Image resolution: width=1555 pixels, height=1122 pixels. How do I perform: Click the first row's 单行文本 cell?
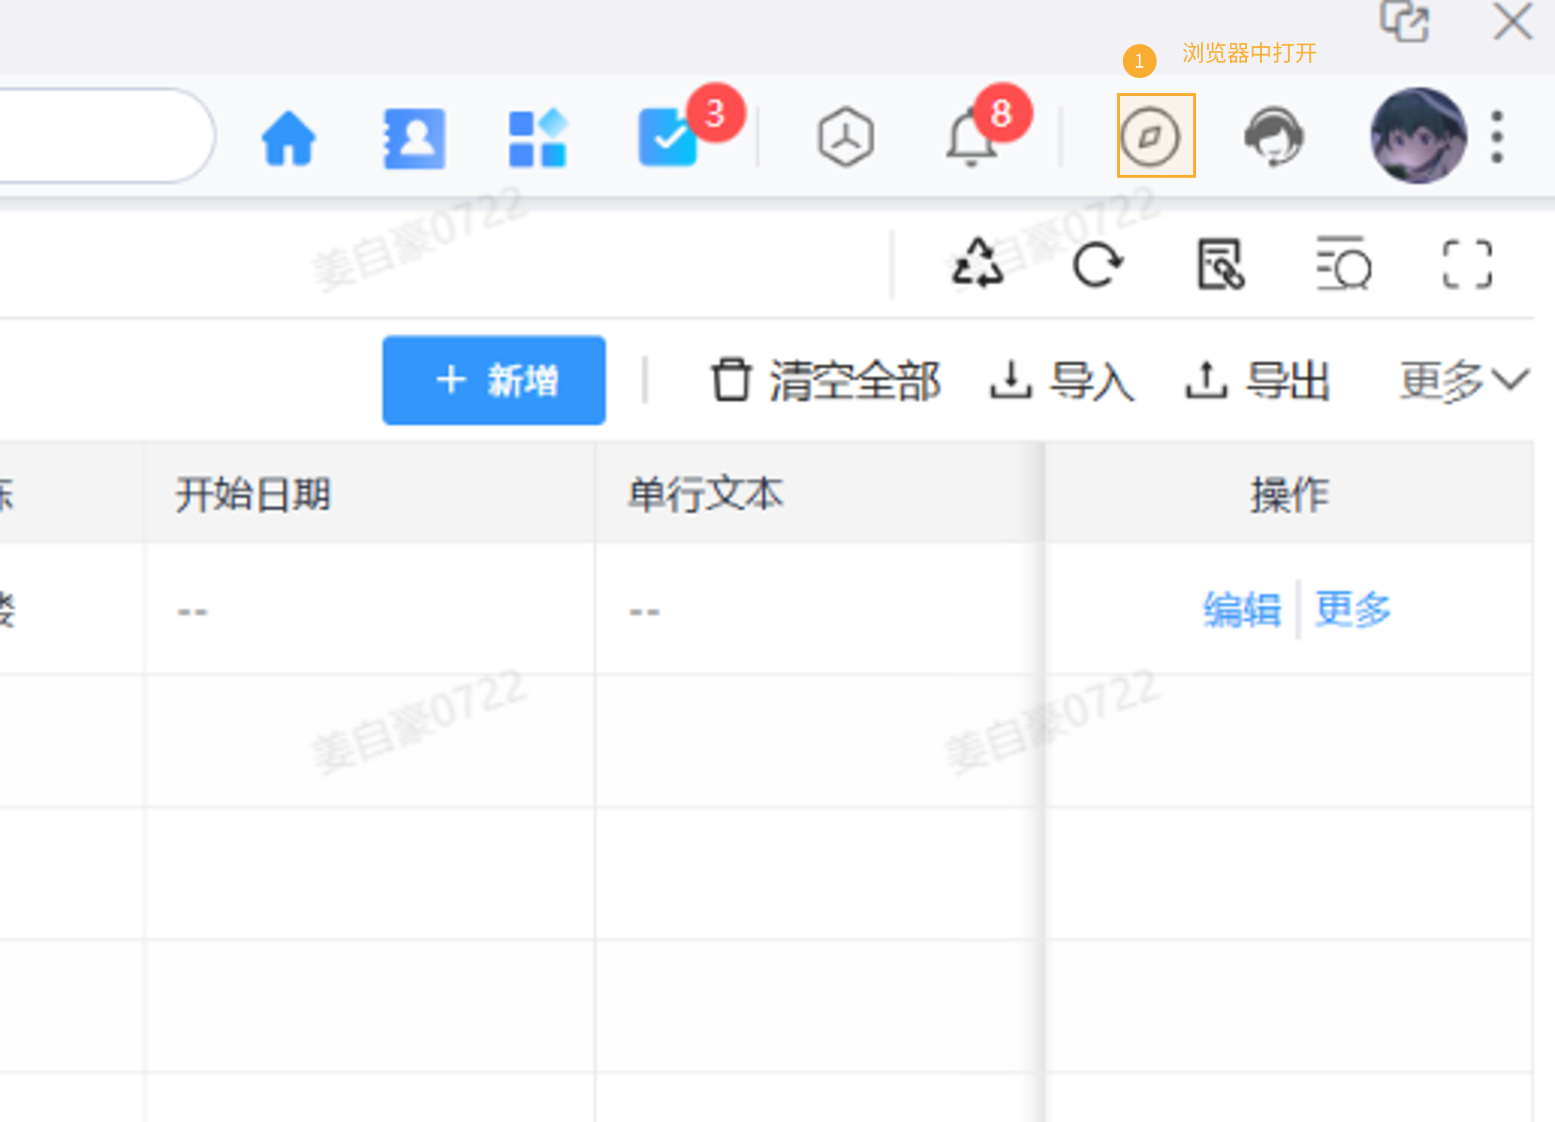point(820,609)
